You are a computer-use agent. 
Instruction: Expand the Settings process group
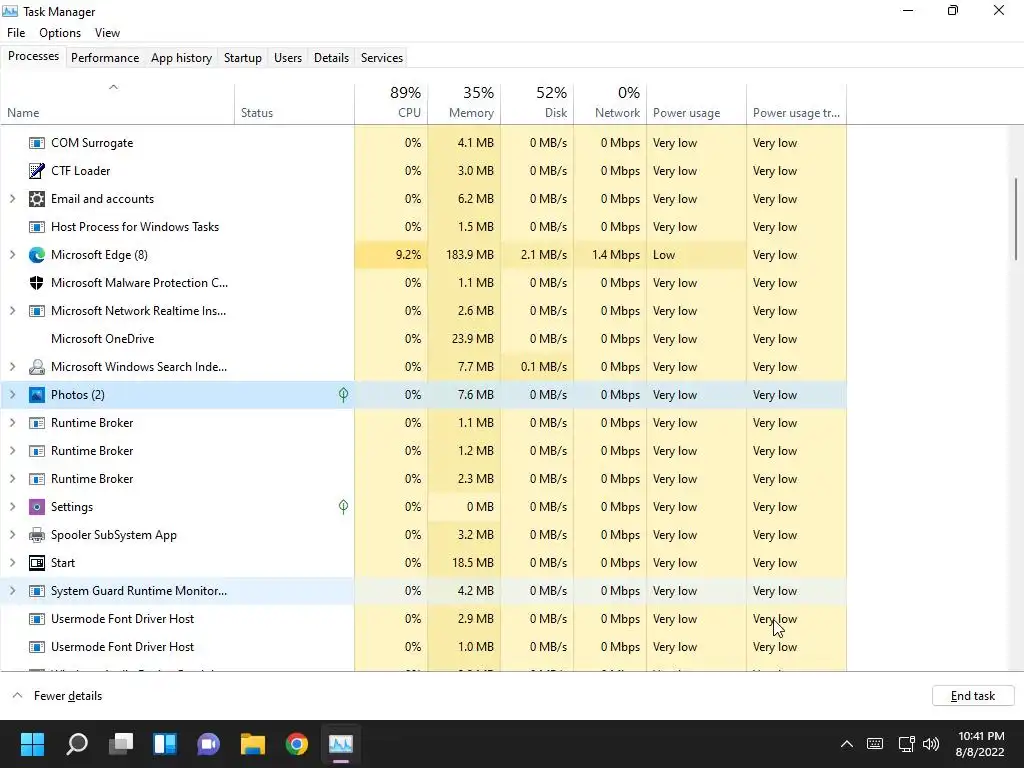(12, 507)
